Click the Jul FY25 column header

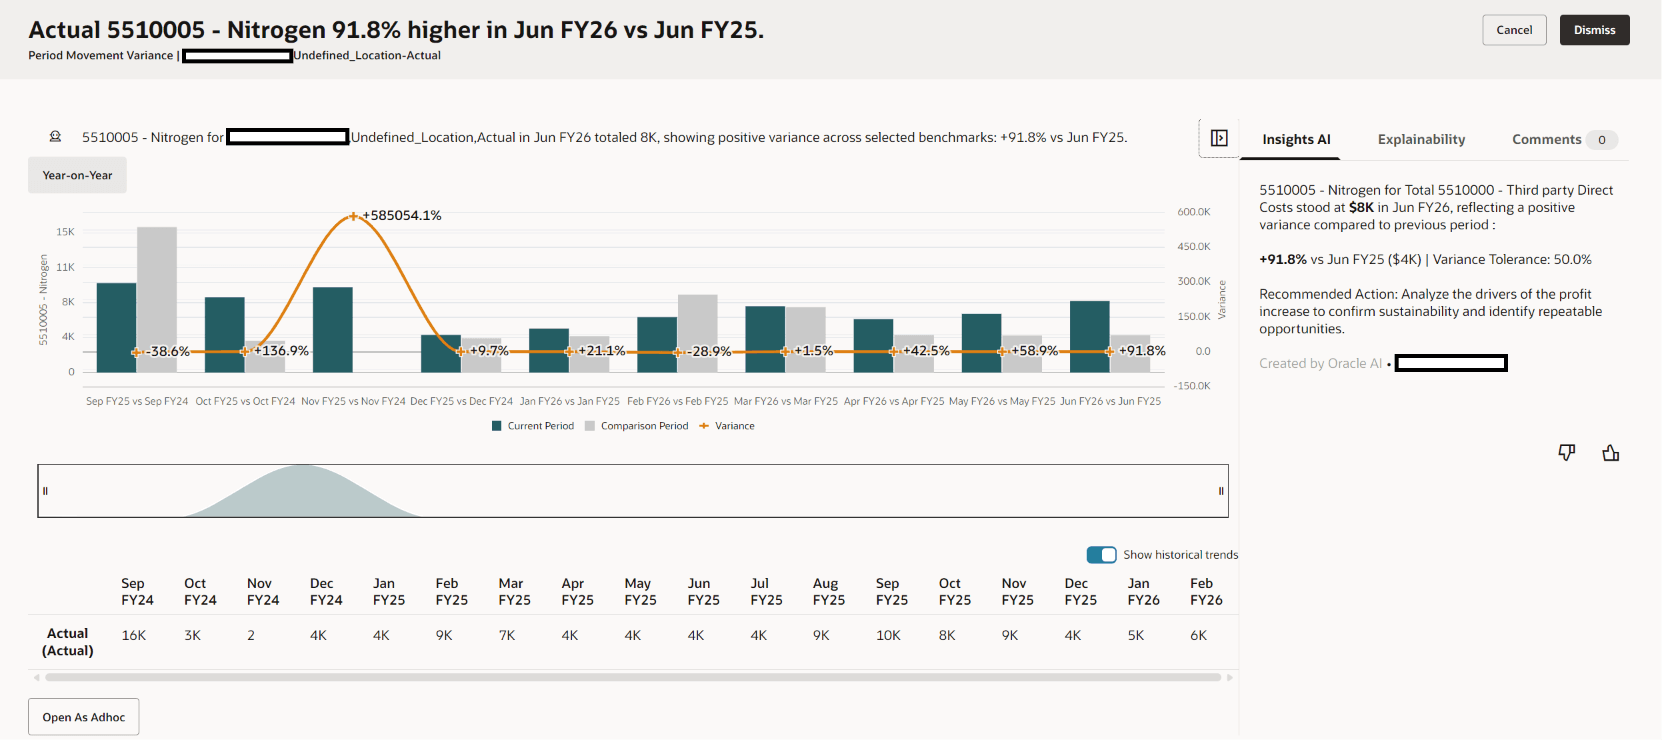[767, 592]
